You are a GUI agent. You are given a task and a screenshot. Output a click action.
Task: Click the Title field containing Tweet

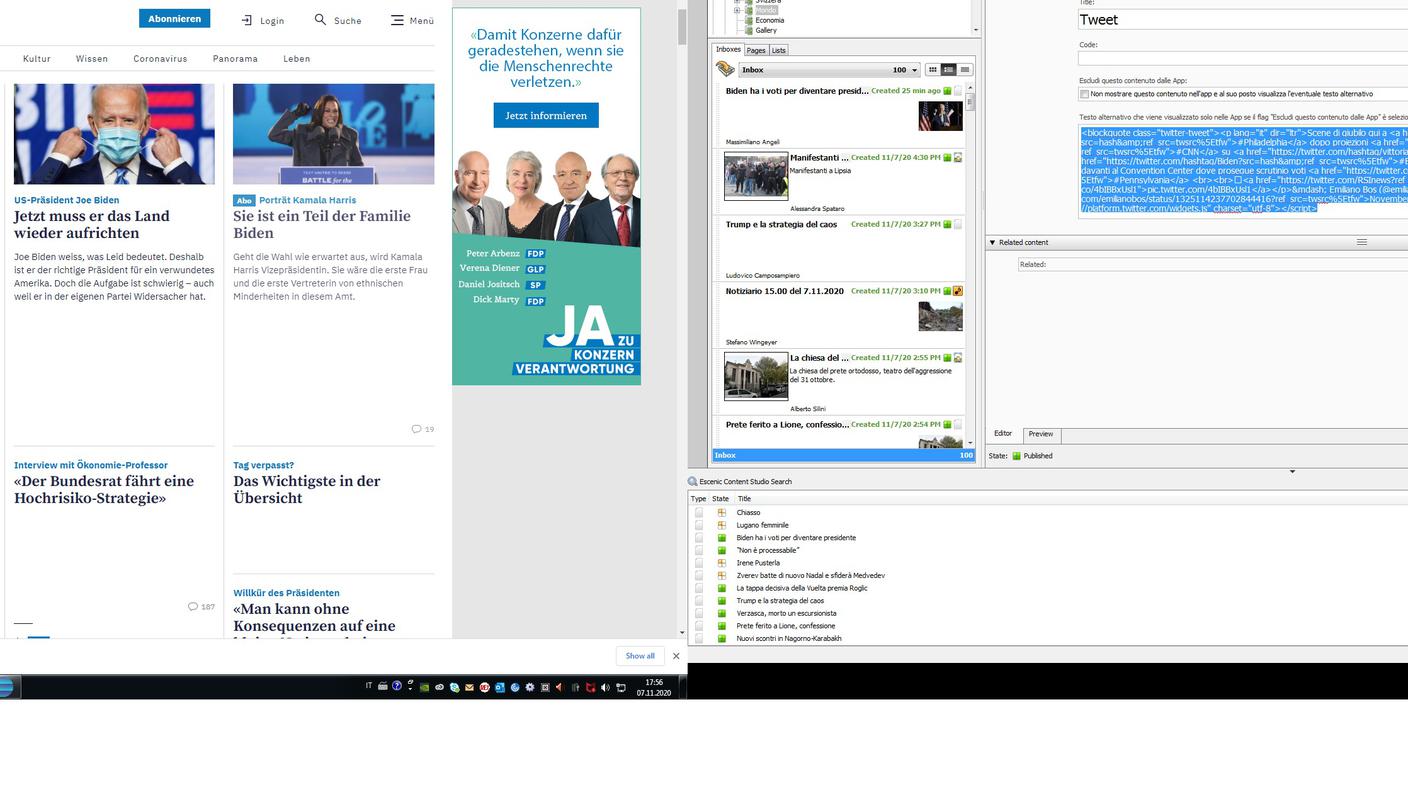tap(1243, 19)
